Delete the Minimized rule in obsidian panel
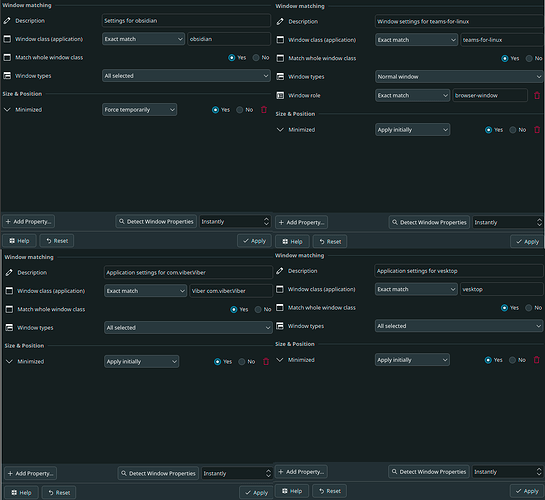The height and width of the screenshot is (500, 545). pyautogui.click(x=264, y=110)
